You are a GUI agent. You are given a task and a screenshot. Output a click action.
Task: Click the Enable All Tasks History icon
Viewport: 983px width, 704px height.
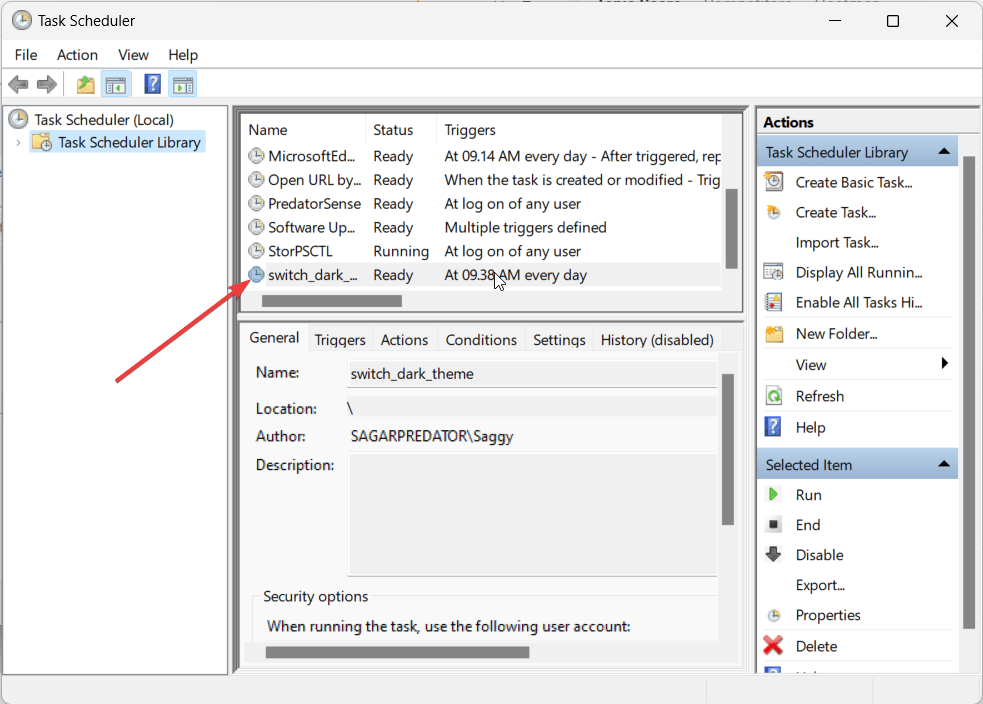(774, 302)
